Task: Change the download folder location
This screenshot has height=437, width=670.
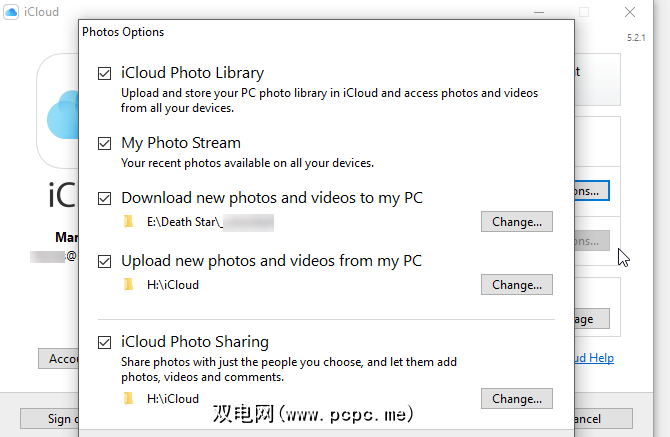Action: point(516,222)
